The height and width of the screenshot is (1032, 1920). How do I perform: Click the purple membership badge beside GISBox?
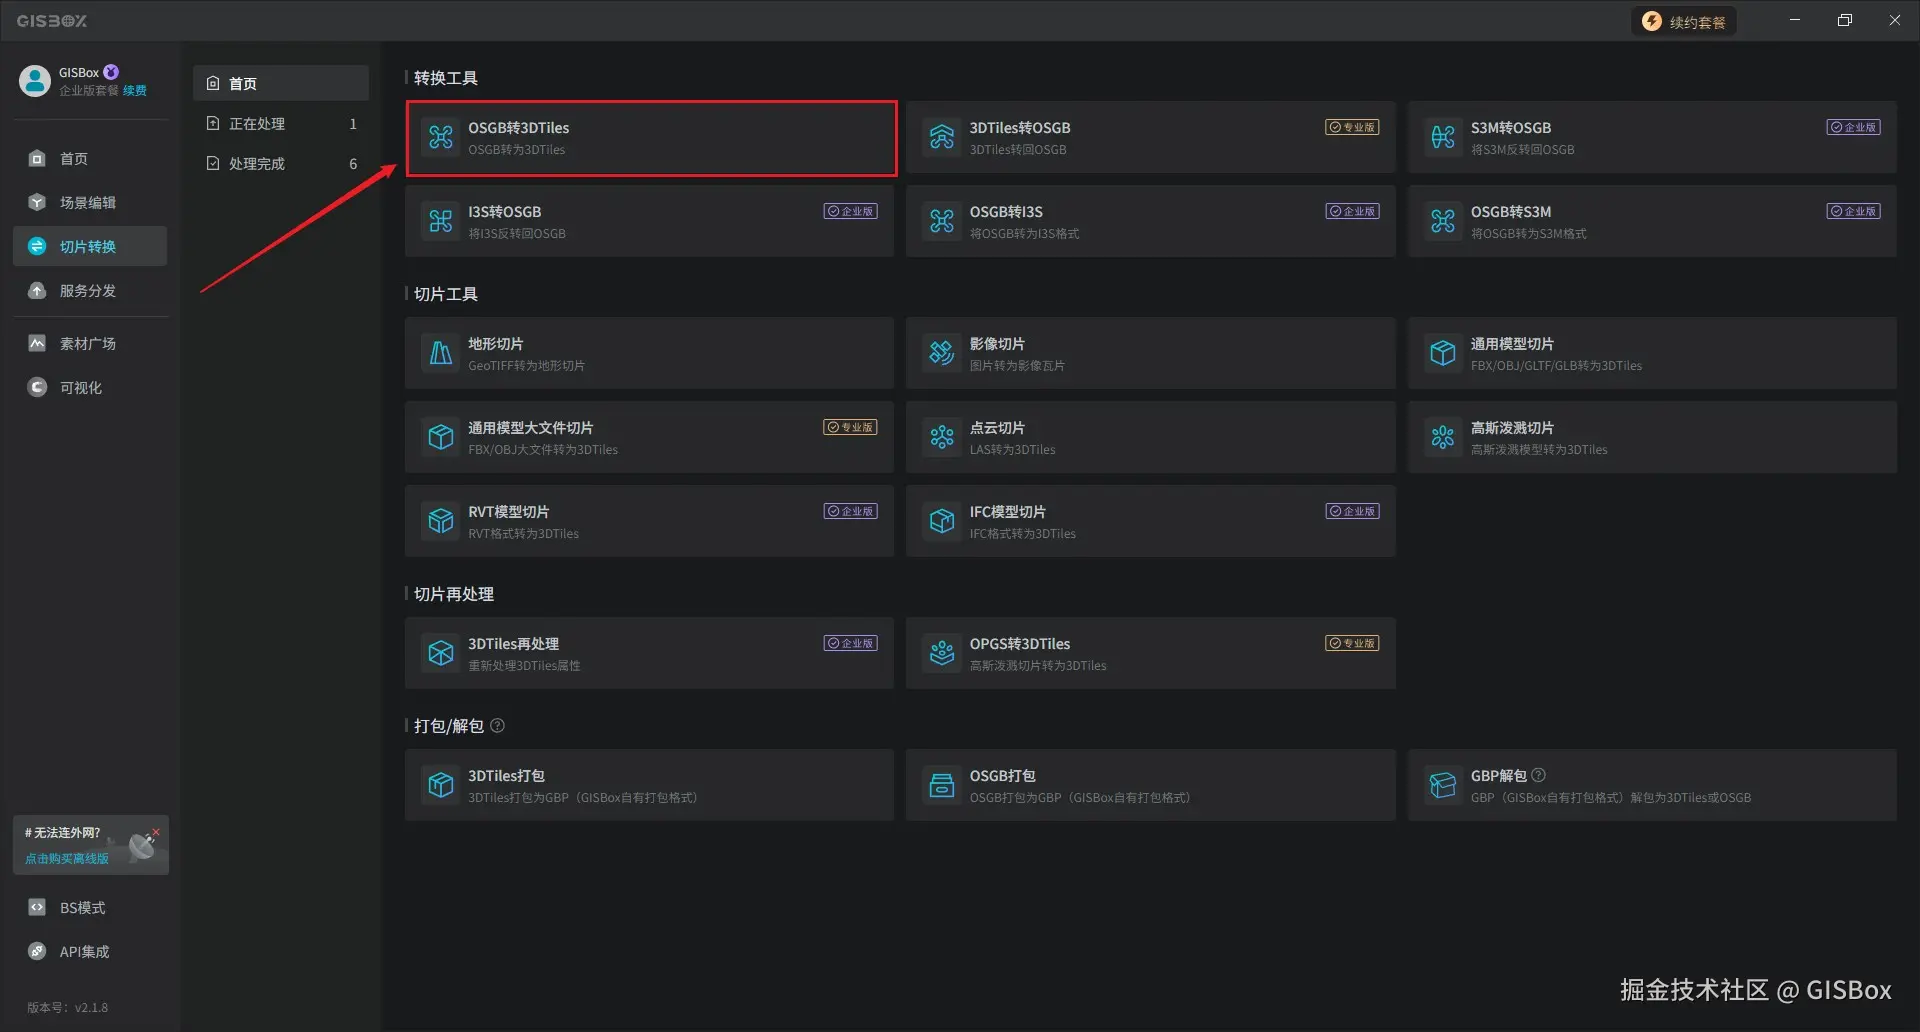tap(111, 72)
